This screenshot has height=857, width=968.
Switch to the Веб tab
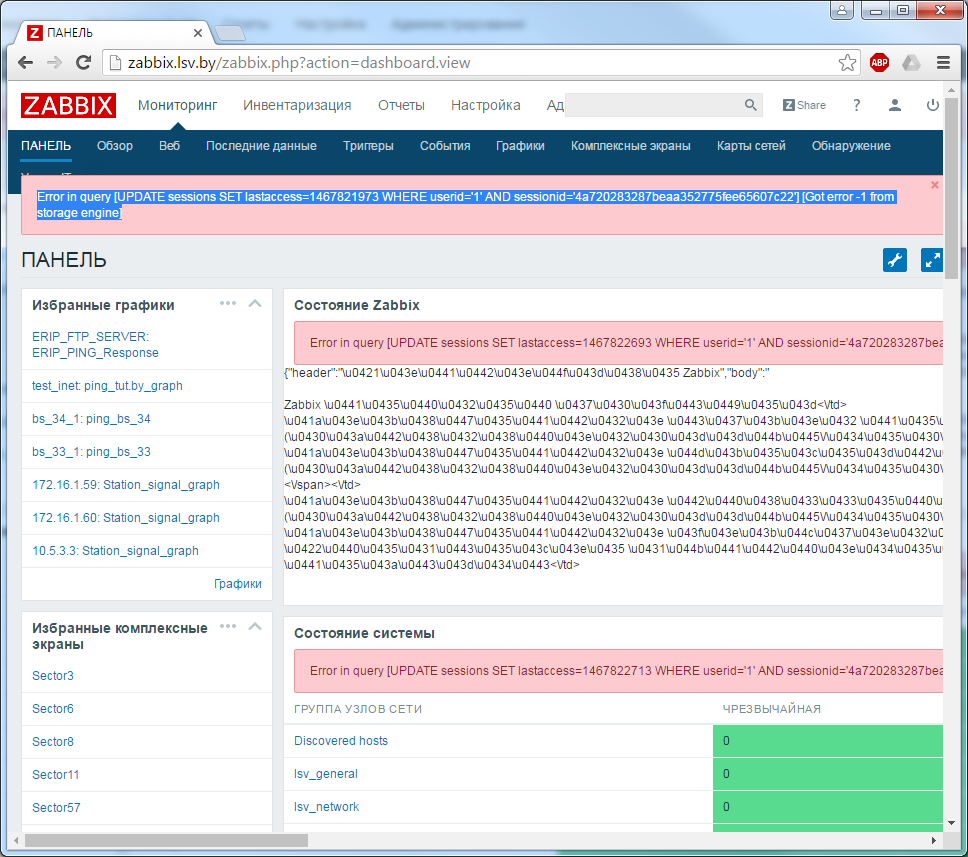tap(169, 146)
